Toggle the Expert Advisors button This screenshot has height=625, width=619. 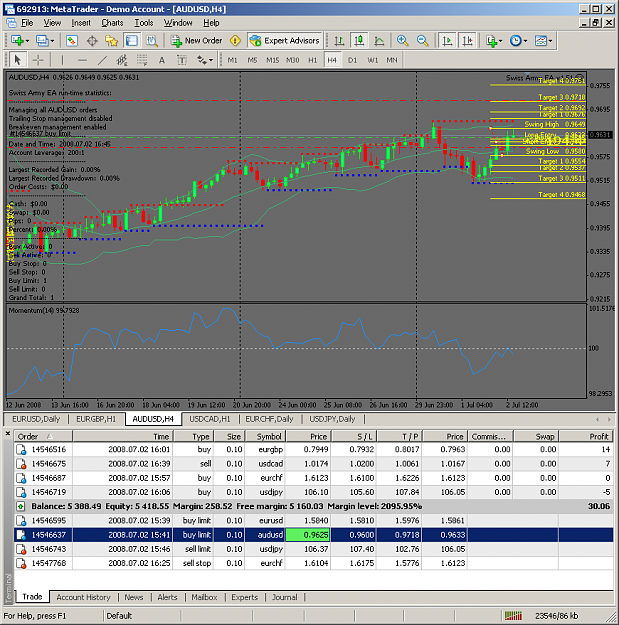(285, 41)
